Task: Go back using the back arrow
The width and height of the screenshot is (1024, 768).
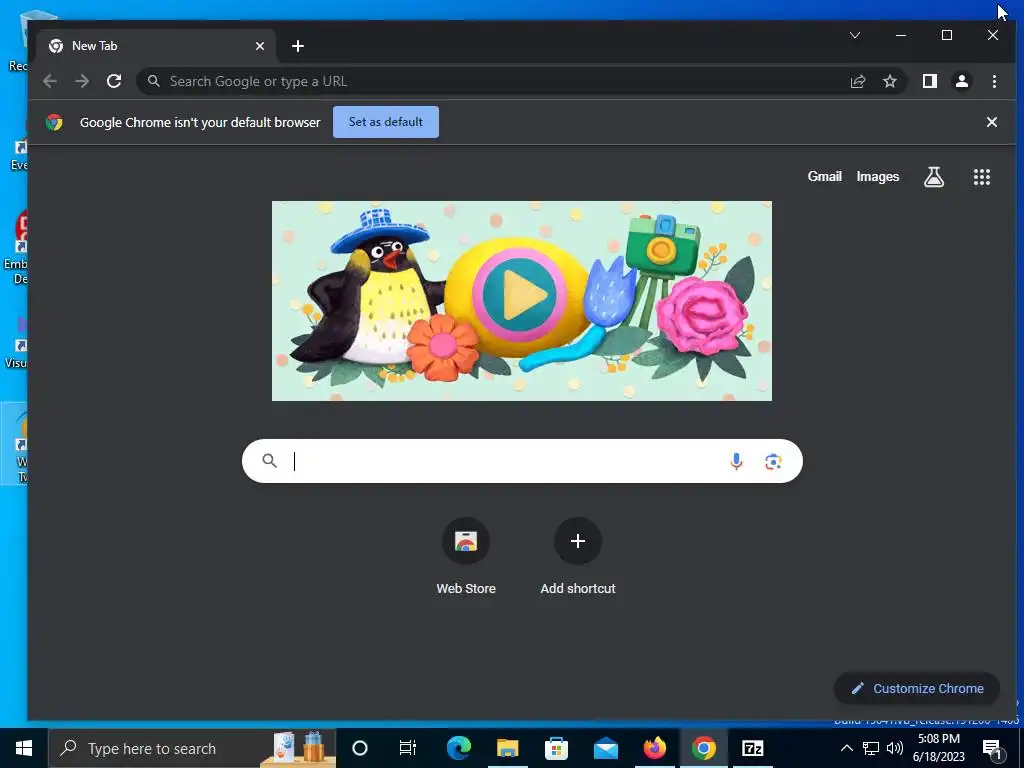Action: 50,81
